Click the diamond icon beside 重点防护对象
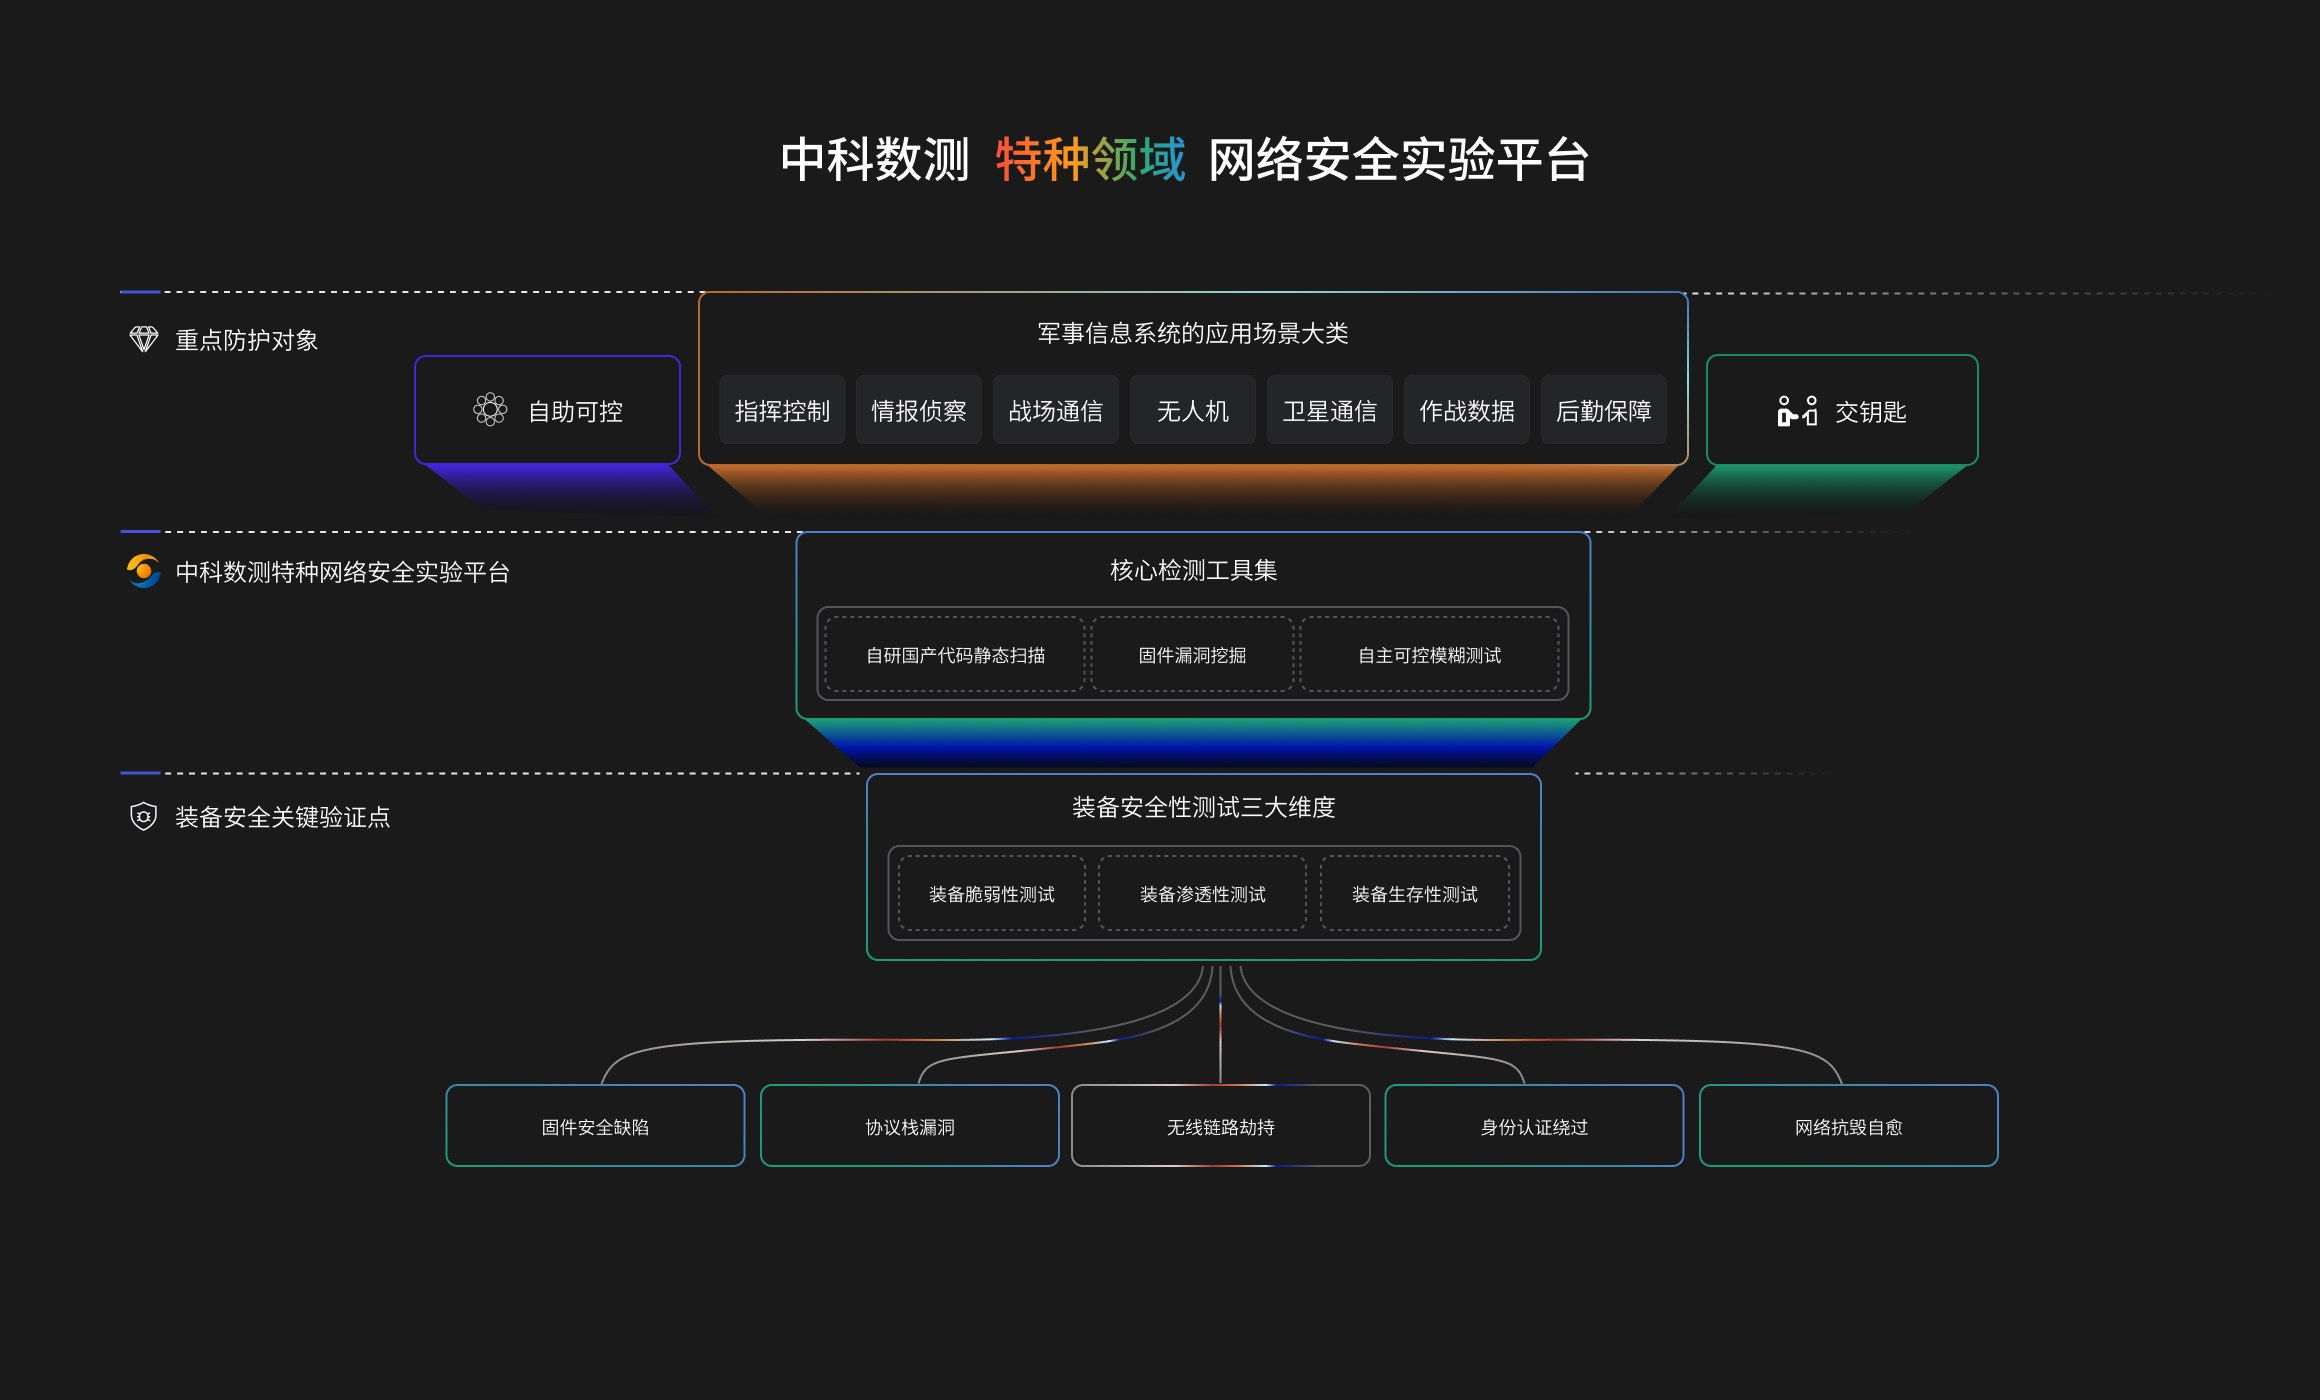 click(144, 339)
